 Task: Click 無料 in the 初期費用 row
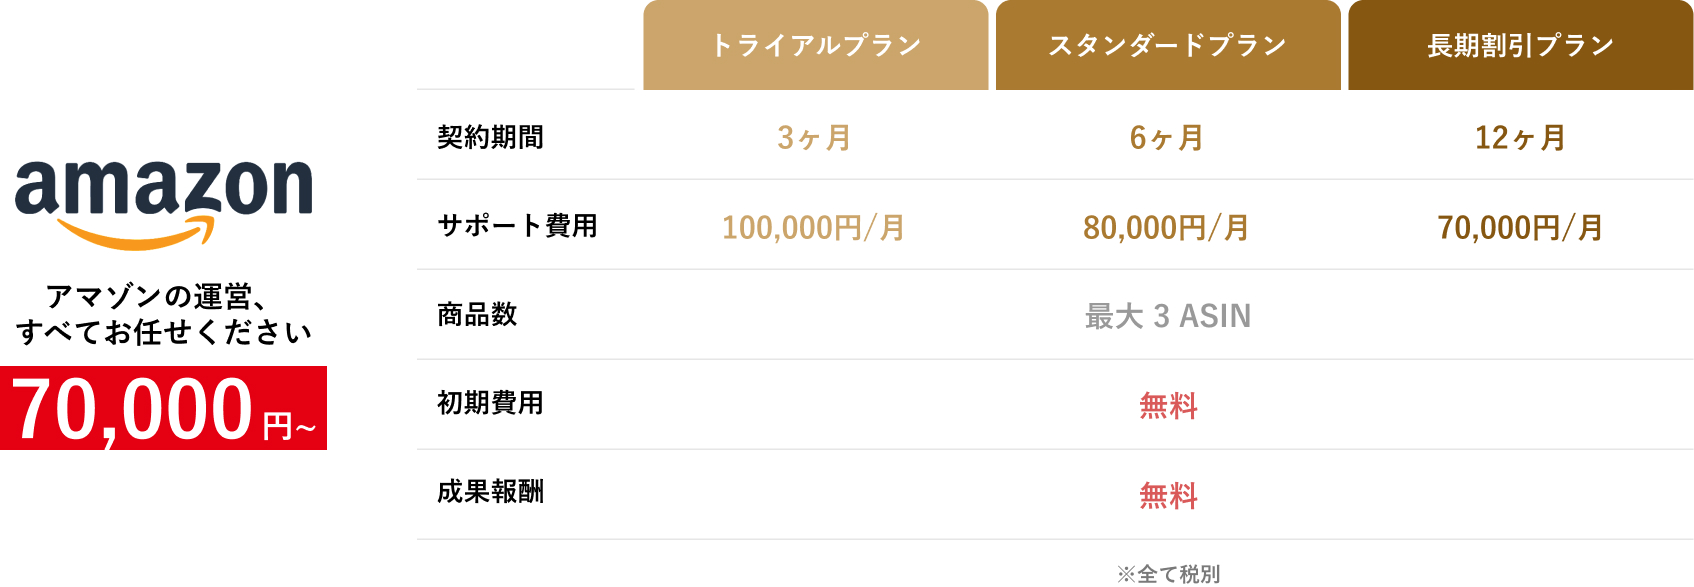(x=1168, y=406)
